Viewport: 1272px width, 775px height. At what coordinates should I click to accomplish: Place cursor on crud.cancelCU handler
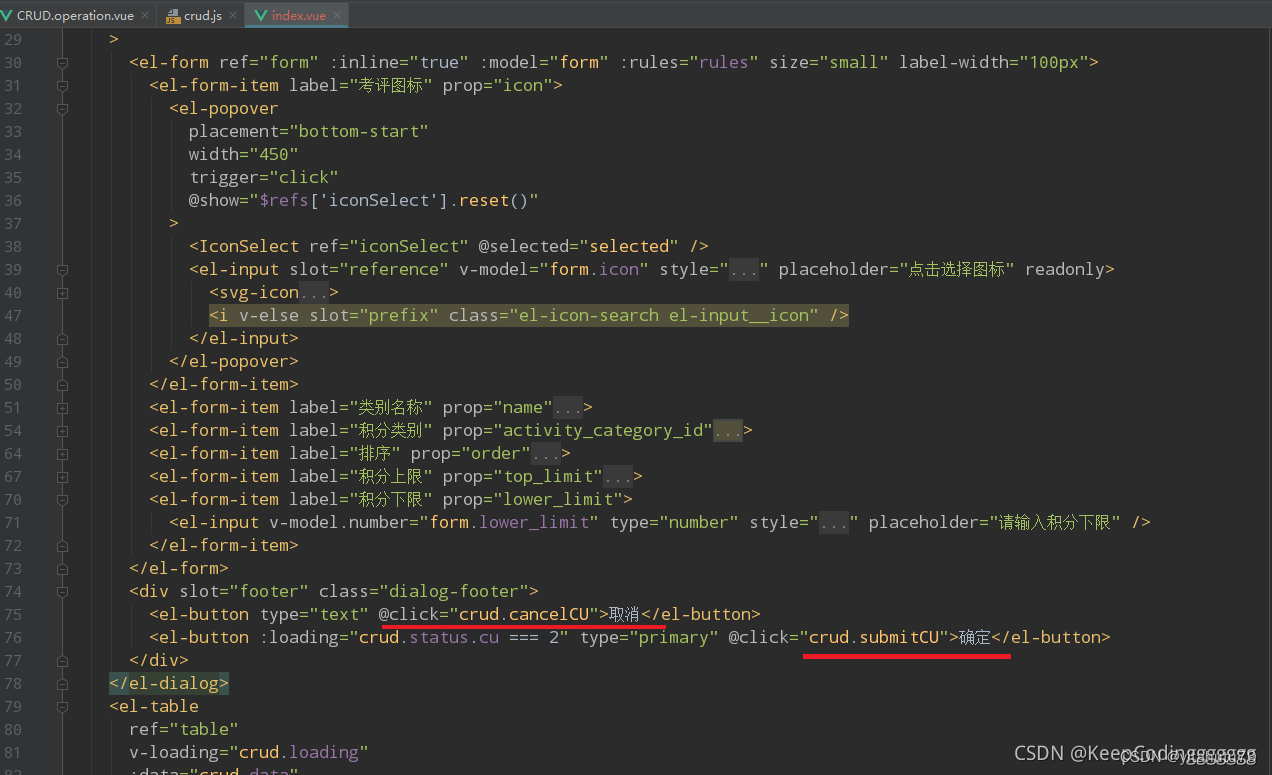pyautogui.click(x=524, y=614)
